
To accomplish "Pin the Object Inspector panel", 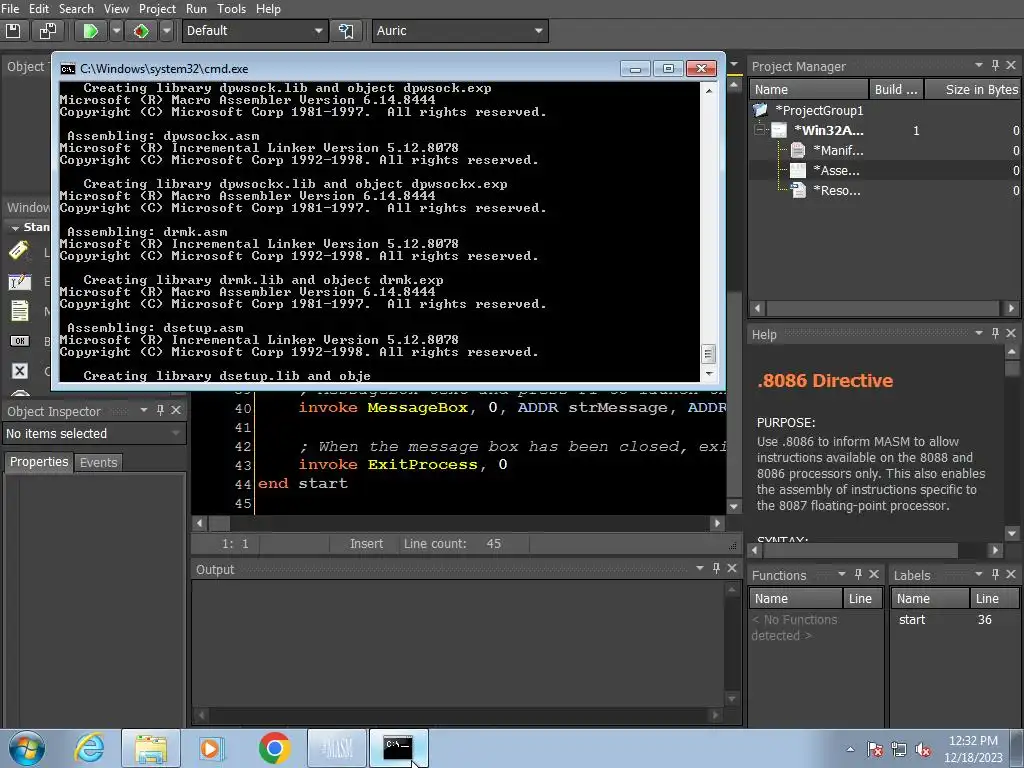I will [x=160, y=410].
